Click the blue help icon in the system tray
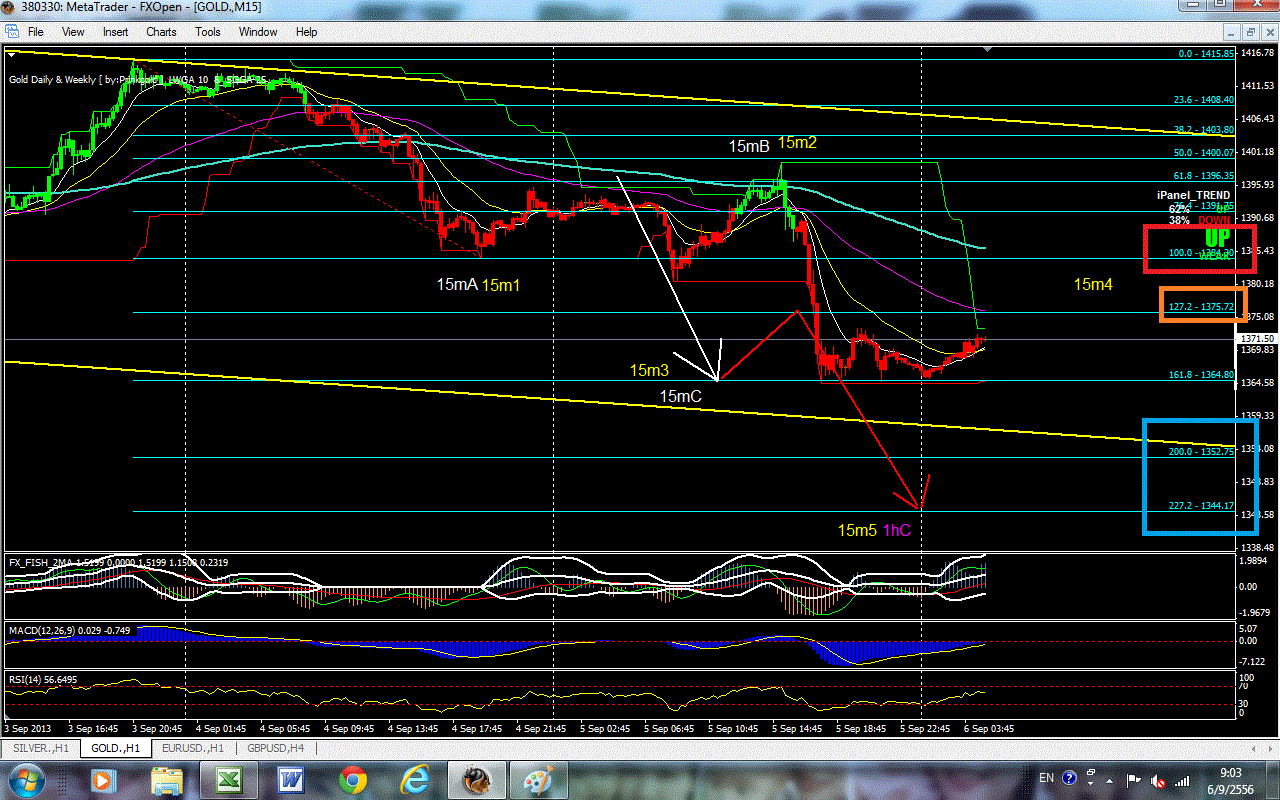The width and height of the screenshot is (1280, 800). [1070, 778]
